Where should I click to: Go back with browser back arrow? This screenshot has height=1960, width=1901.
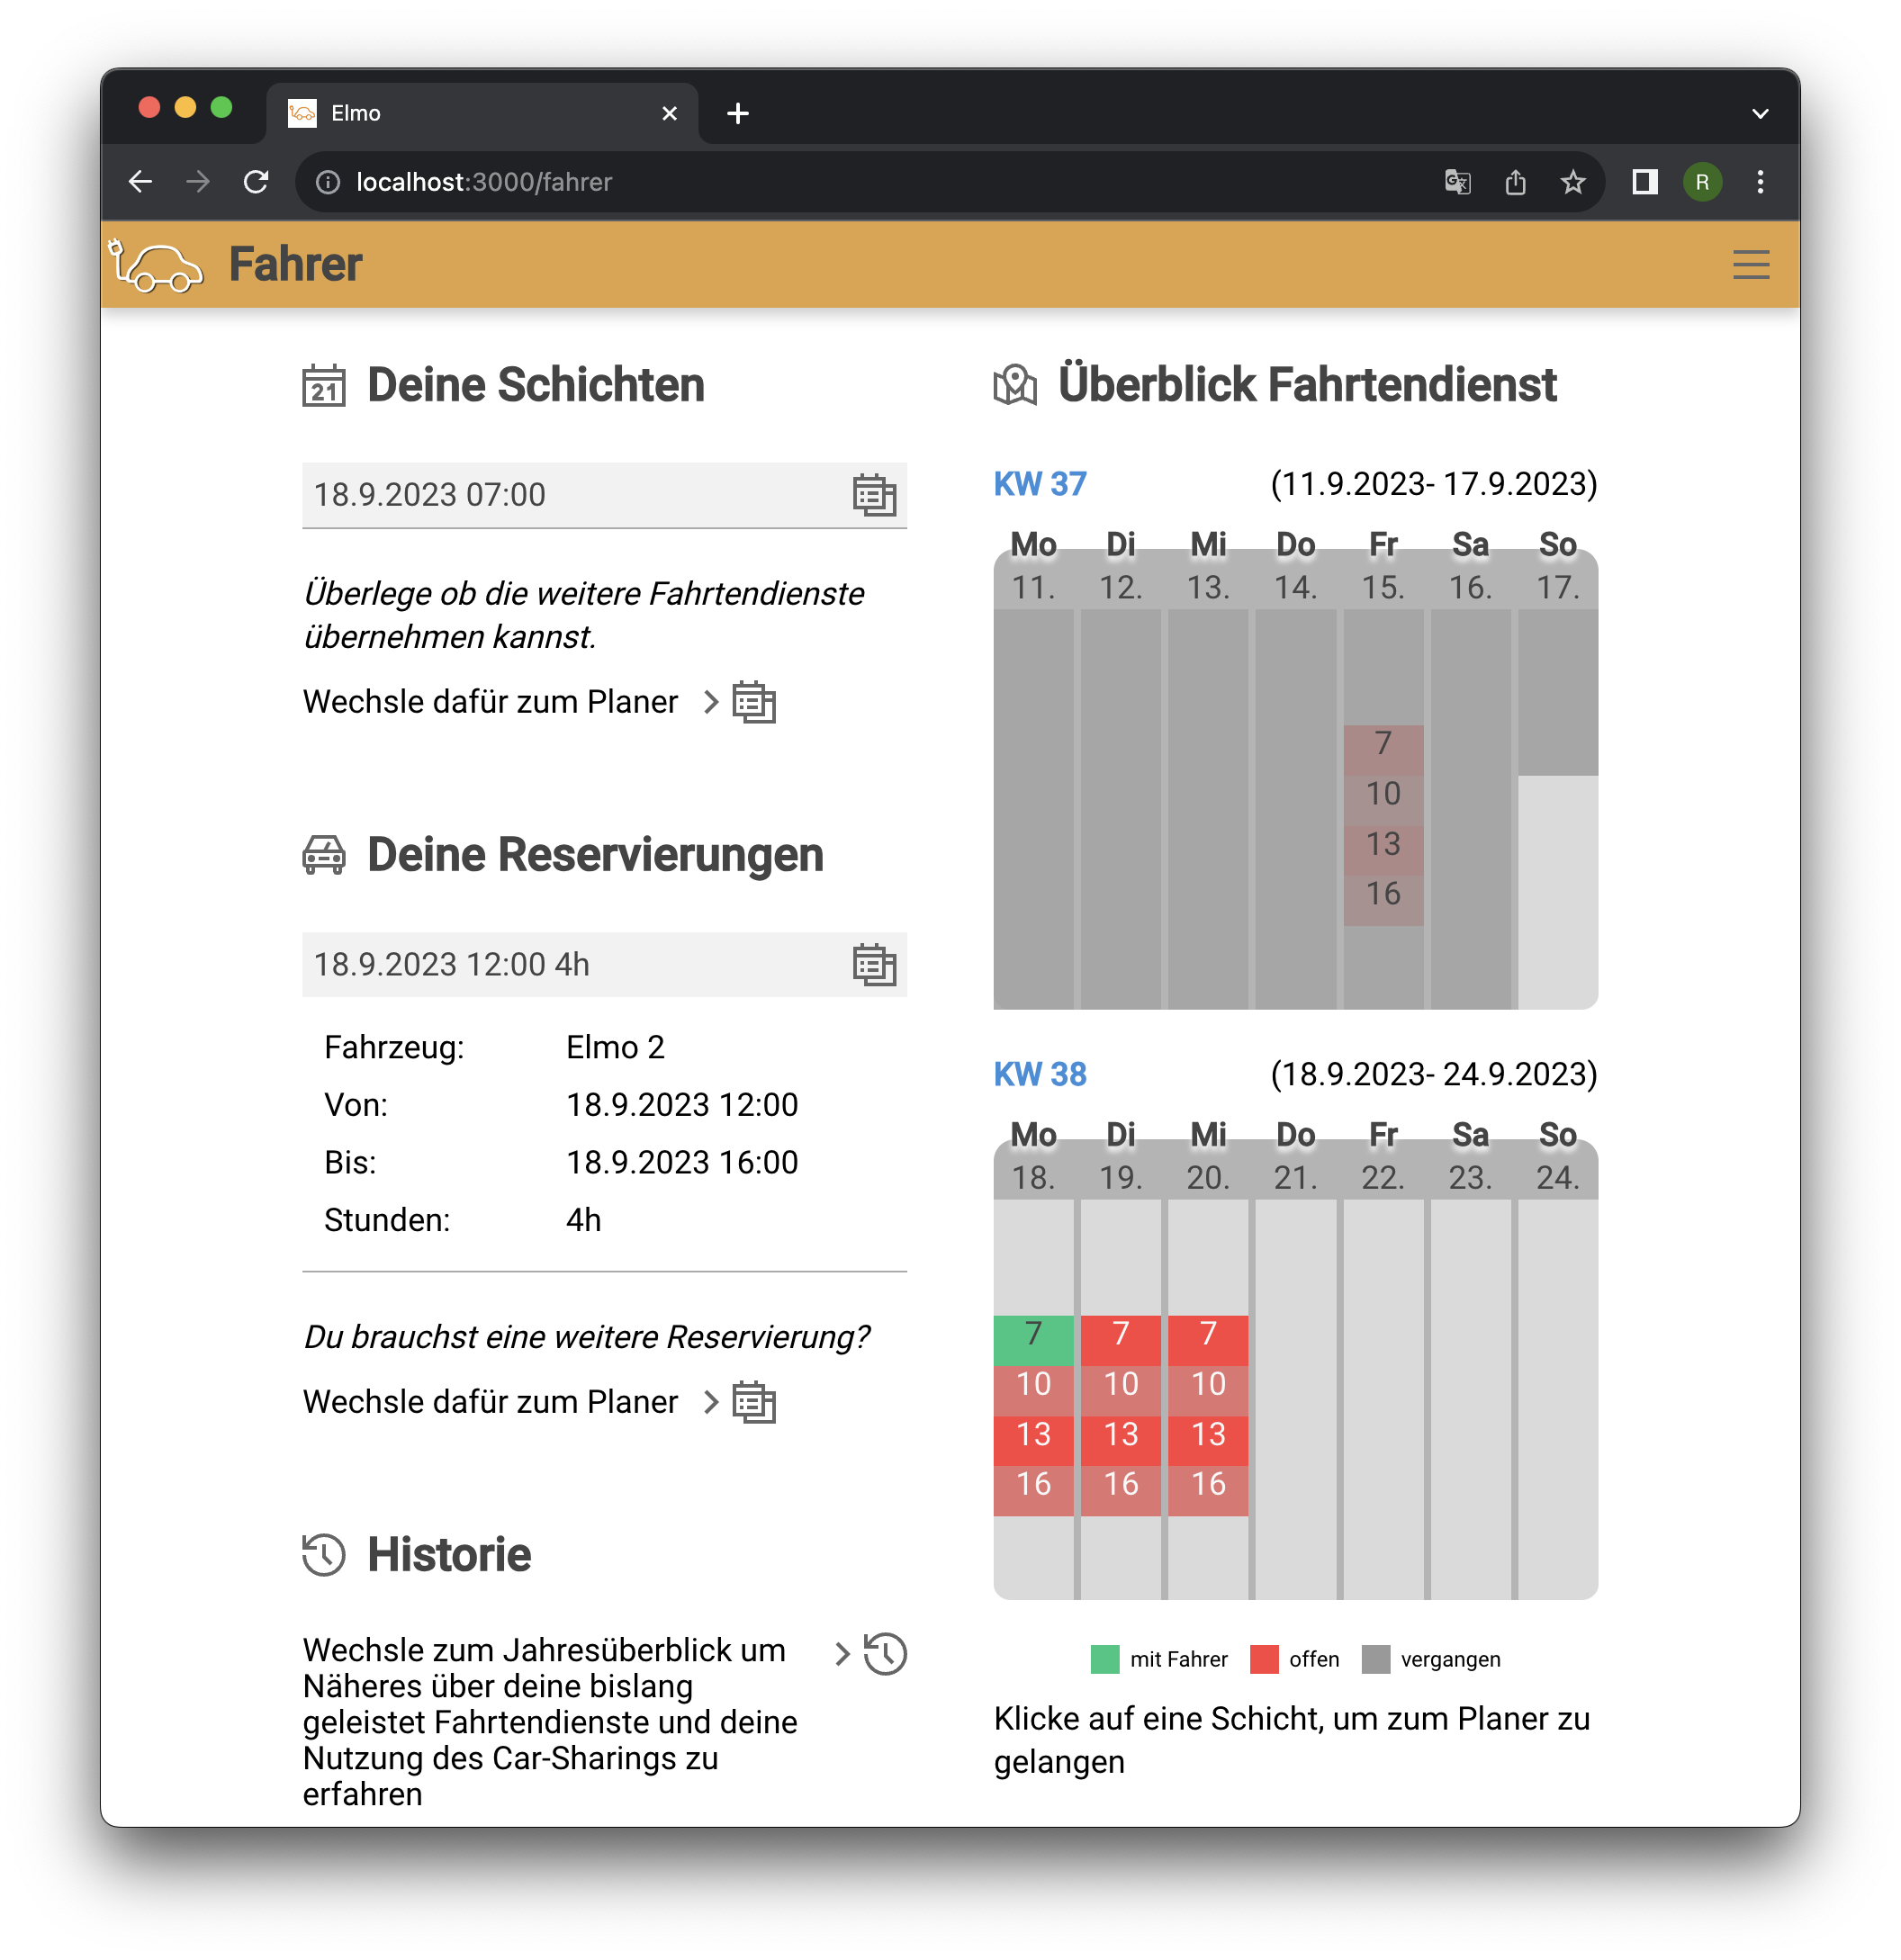coord(141,182)
